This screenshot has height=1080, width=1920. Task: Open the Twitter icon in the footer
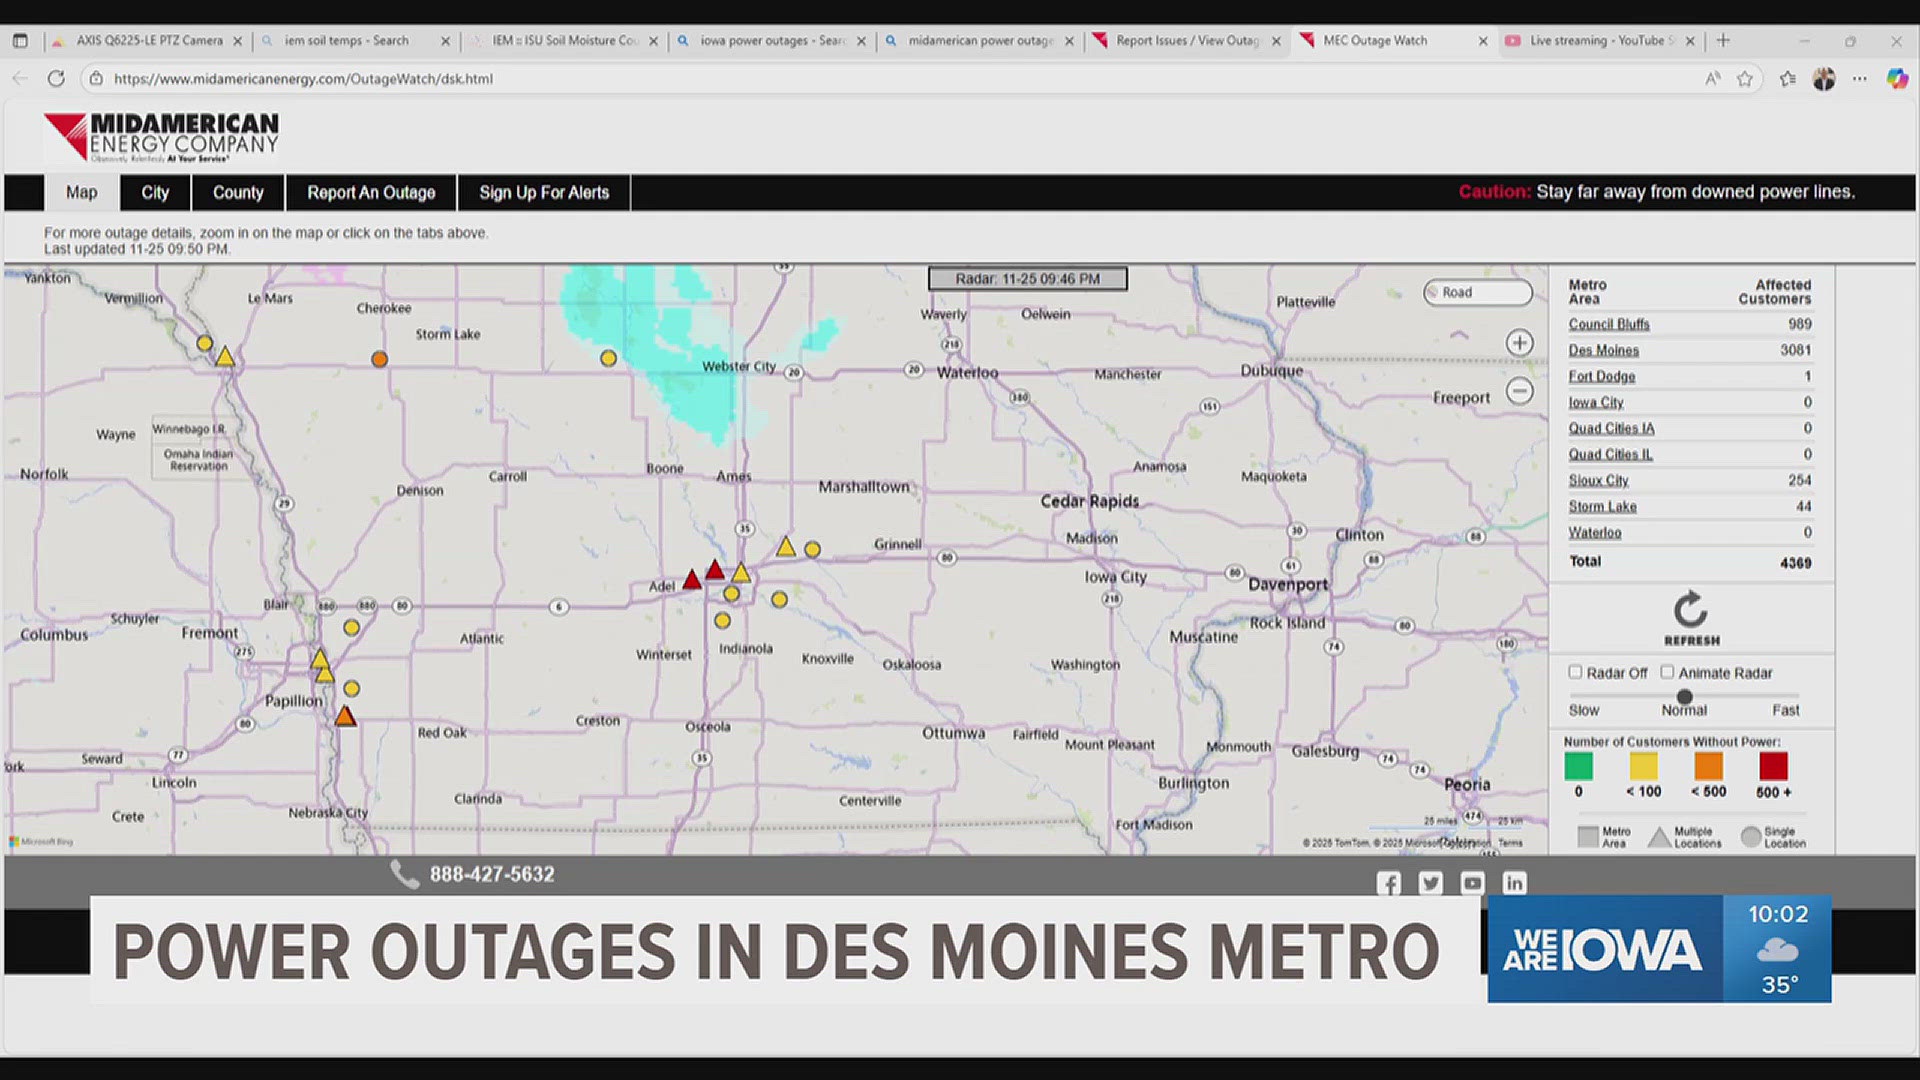1430,883
